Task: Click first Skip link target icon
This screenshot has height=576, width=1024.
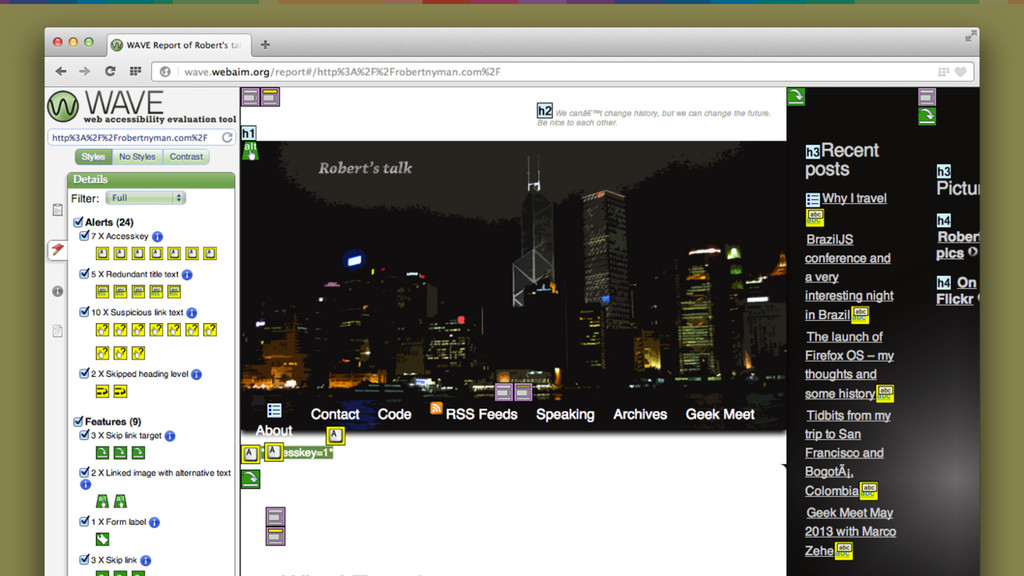Action: click(103, 453)
